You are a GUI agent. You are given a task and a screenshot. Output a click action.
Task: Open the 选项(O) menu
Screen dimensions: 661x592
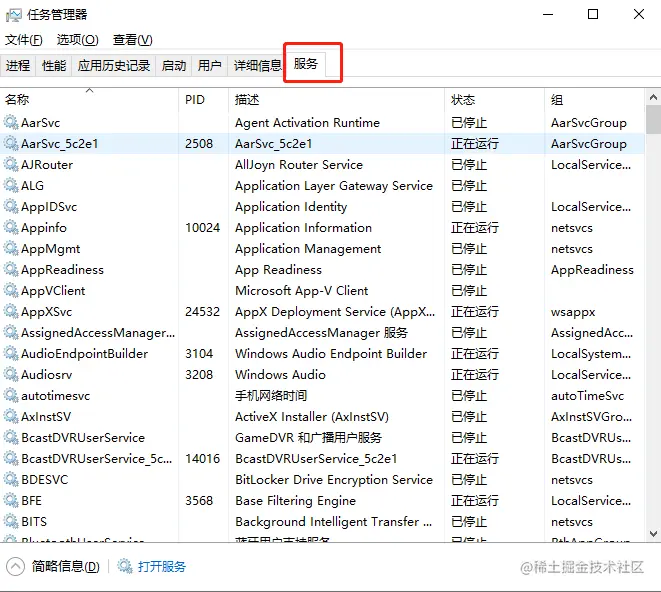coord(78,40)
